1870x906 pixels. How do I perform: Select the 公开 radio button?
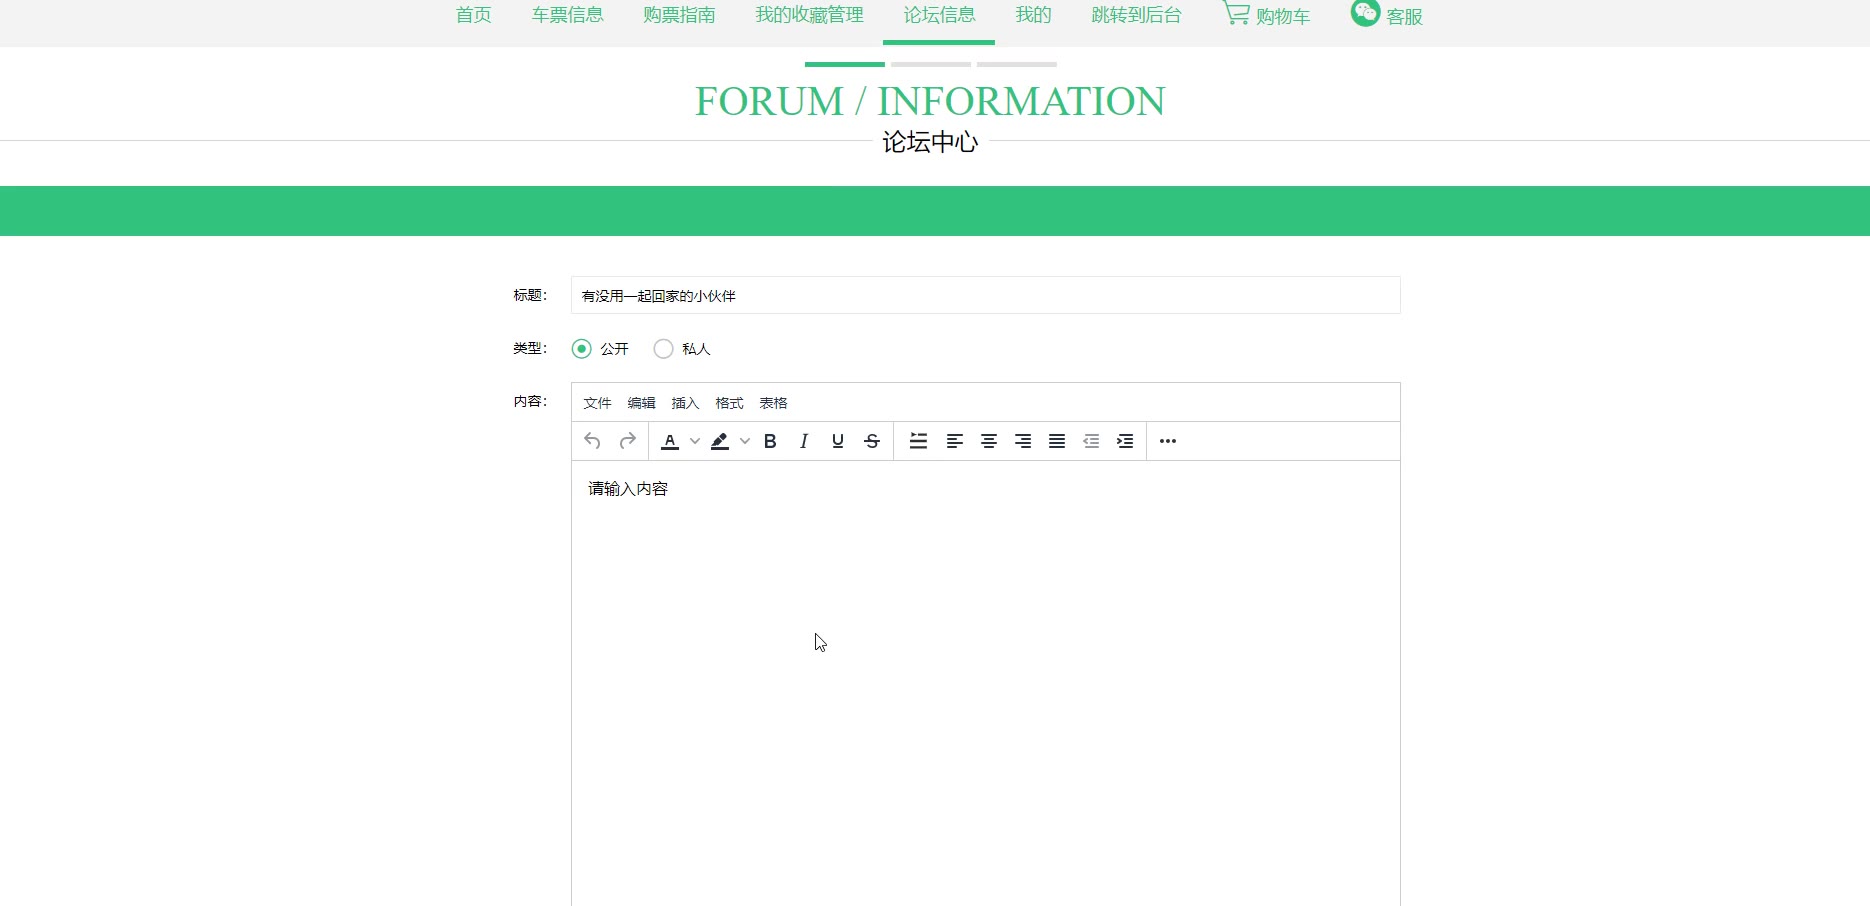581,349
